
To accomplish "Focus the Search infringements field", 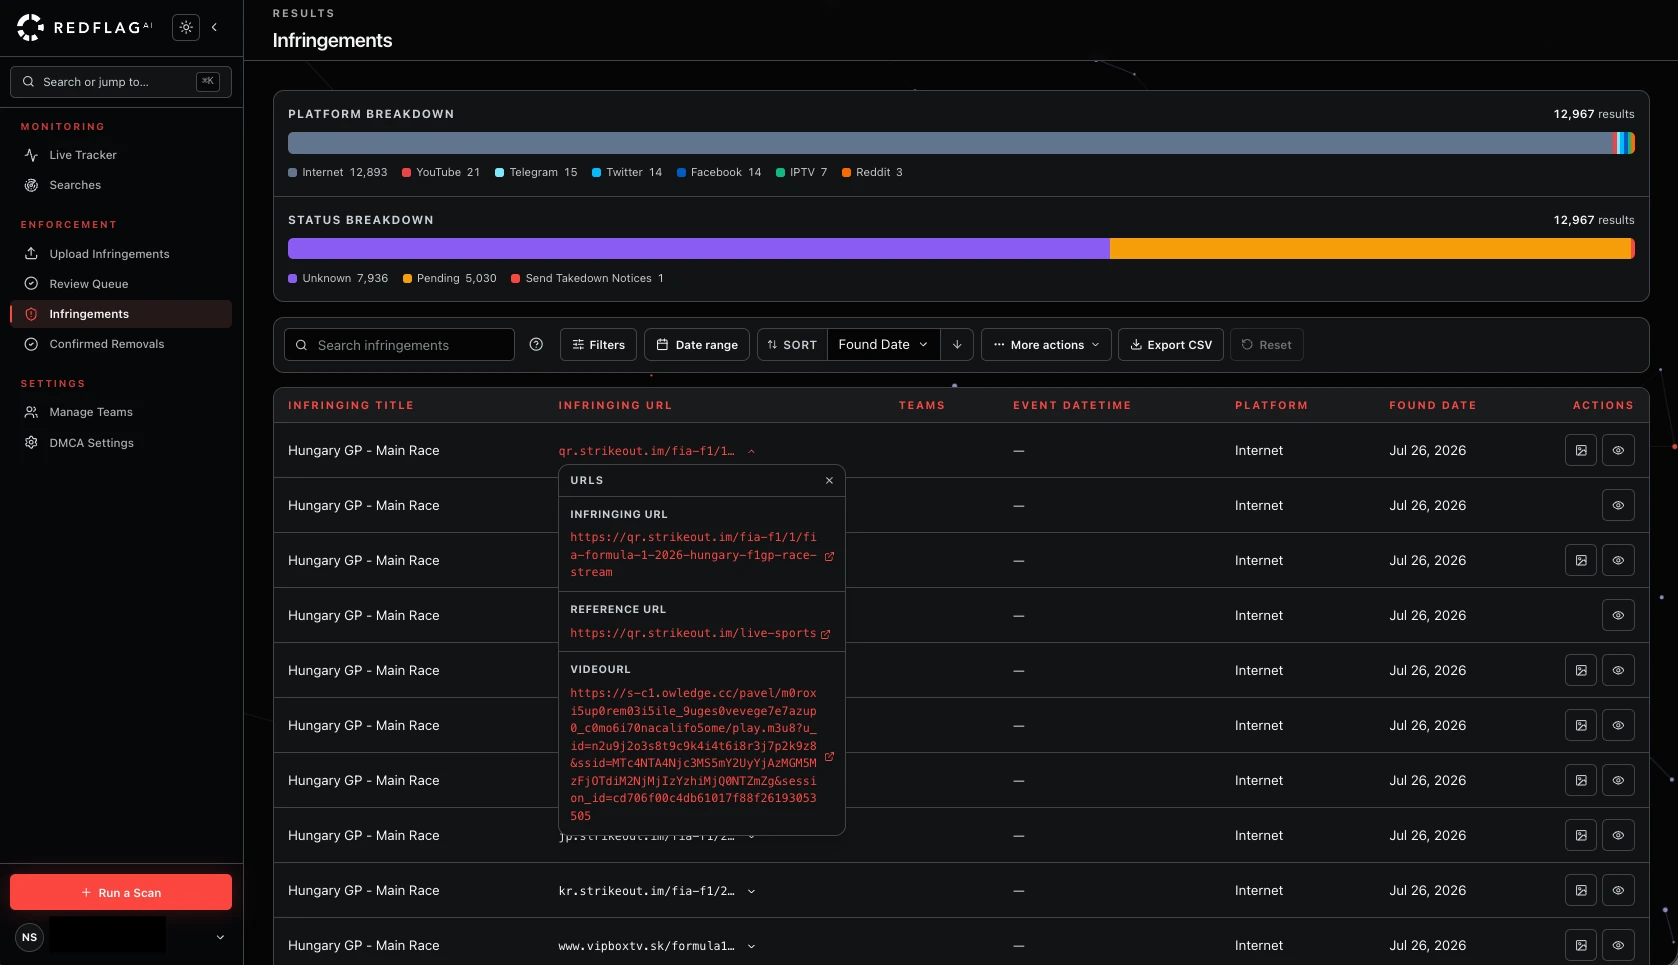I will [399, 345].
